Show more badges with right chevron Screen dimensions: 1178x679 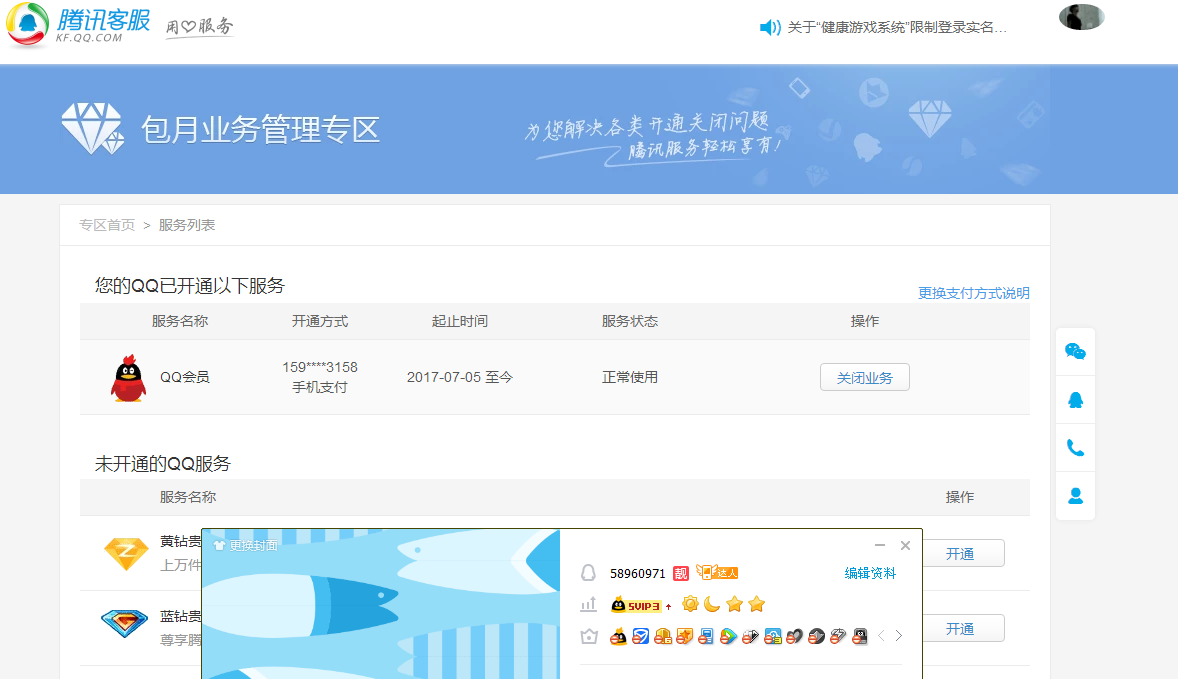(x=899, y=635)
